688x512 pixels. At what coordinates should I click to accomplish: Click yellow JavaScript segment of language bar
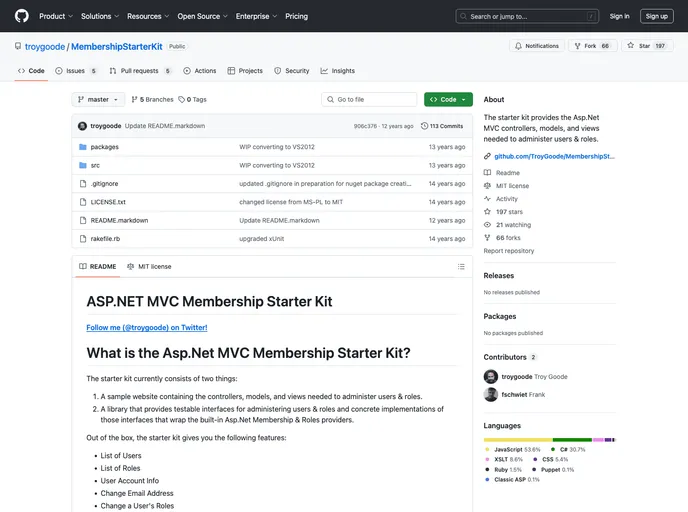click(518, 440)
